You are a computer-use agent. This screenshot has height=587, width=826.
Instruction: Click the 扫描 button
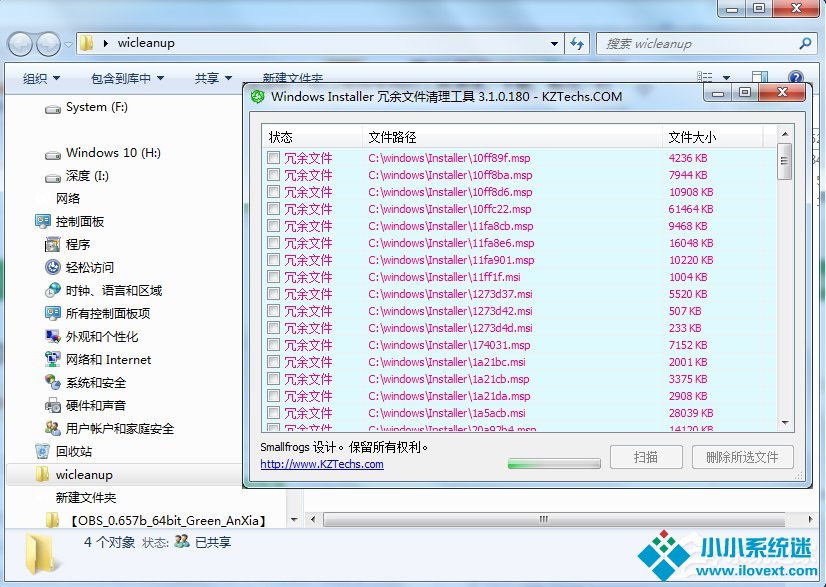(646, 457)
